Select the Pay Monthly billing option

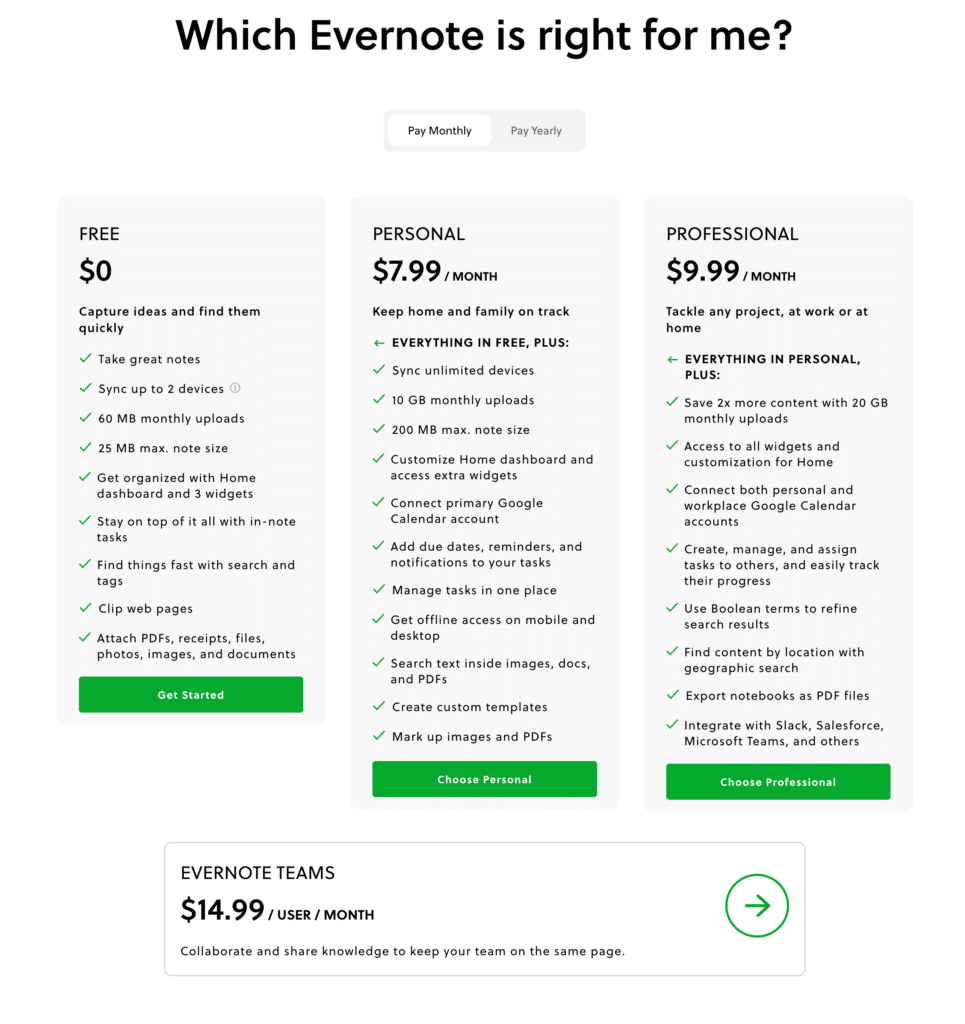coord(439,131)
